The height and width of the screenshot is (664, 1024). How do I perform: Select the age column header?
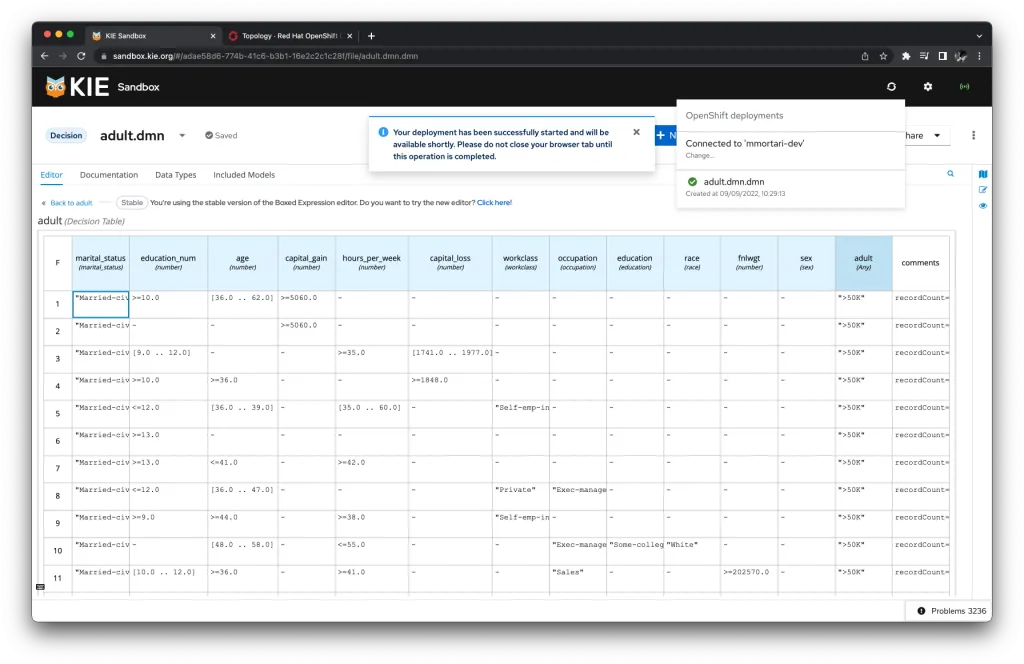[242, 262]
